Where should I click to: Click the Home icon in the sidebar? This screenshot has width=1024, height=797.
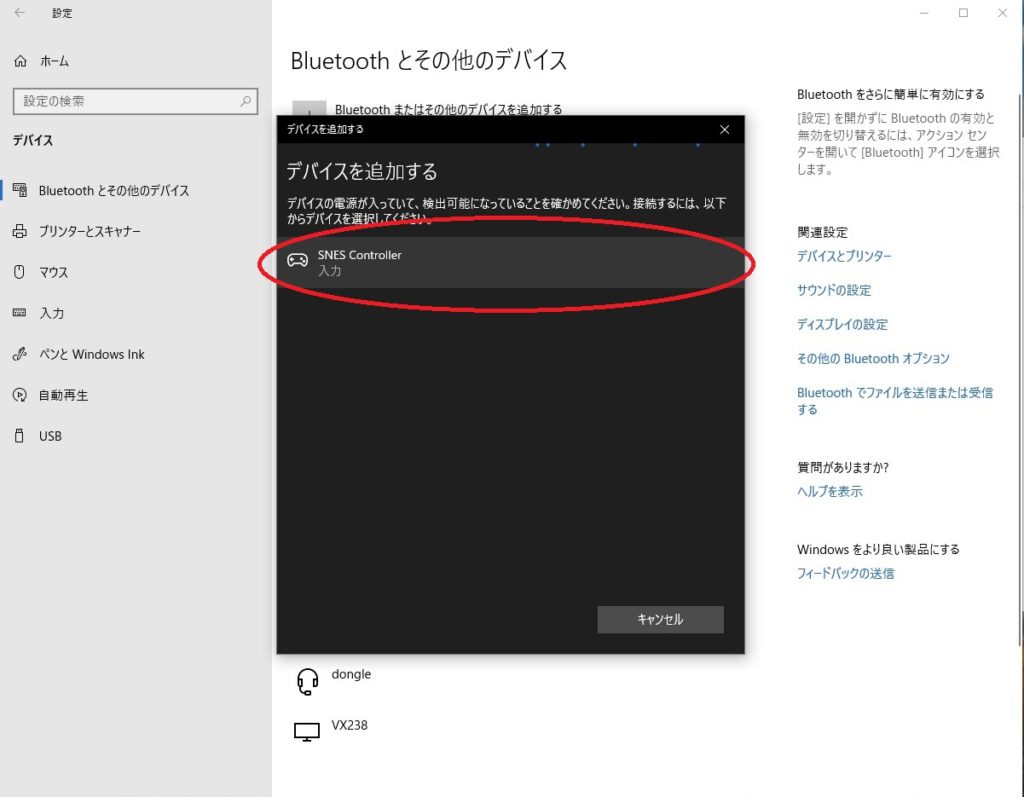point(20,61)
